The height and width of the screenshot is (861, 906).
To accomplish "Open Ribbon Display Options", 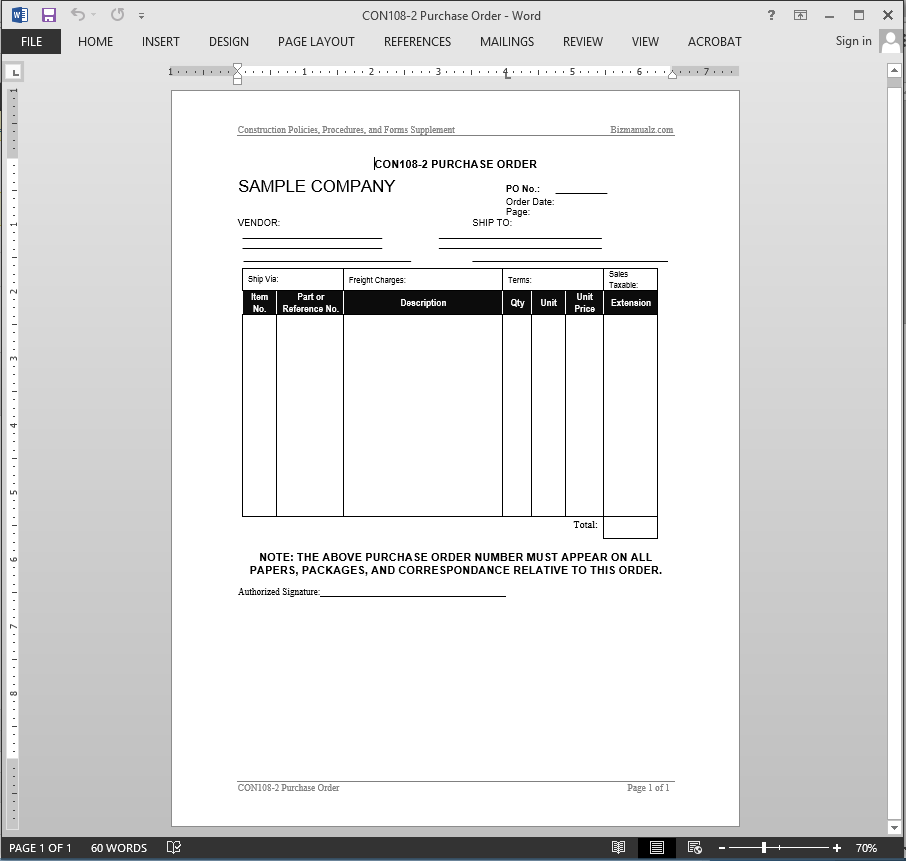I will point(800,16).
